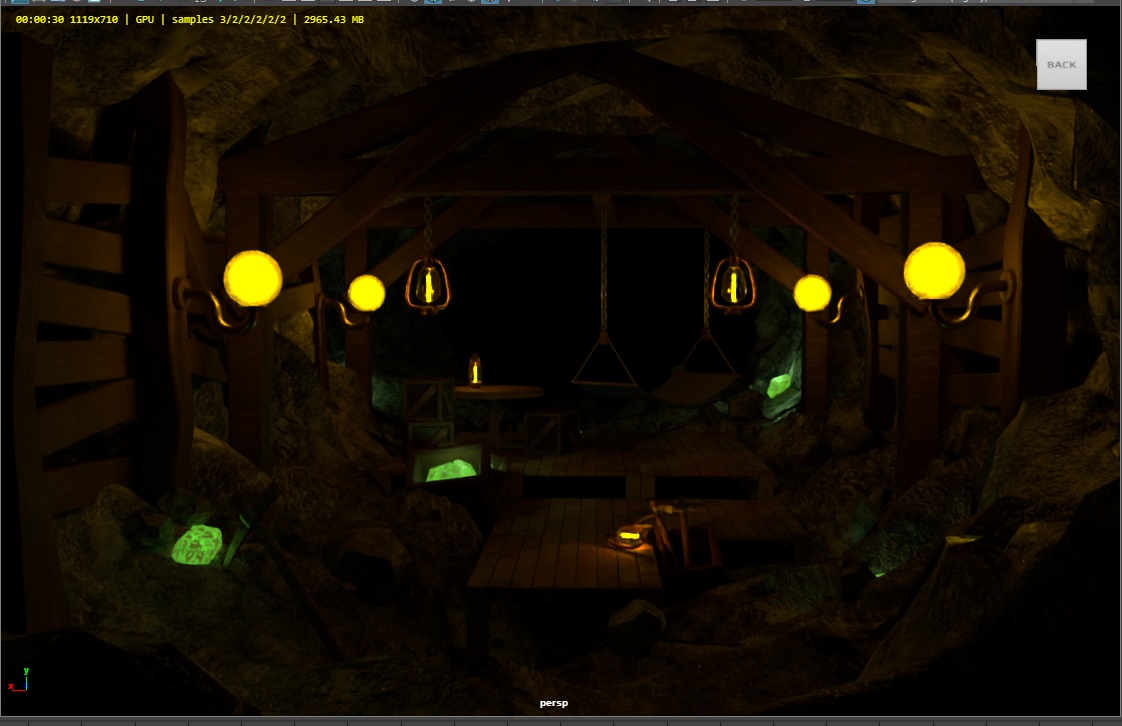
Task: Click the fallen lantern on the wooden floor
Action: click(632, 539)
